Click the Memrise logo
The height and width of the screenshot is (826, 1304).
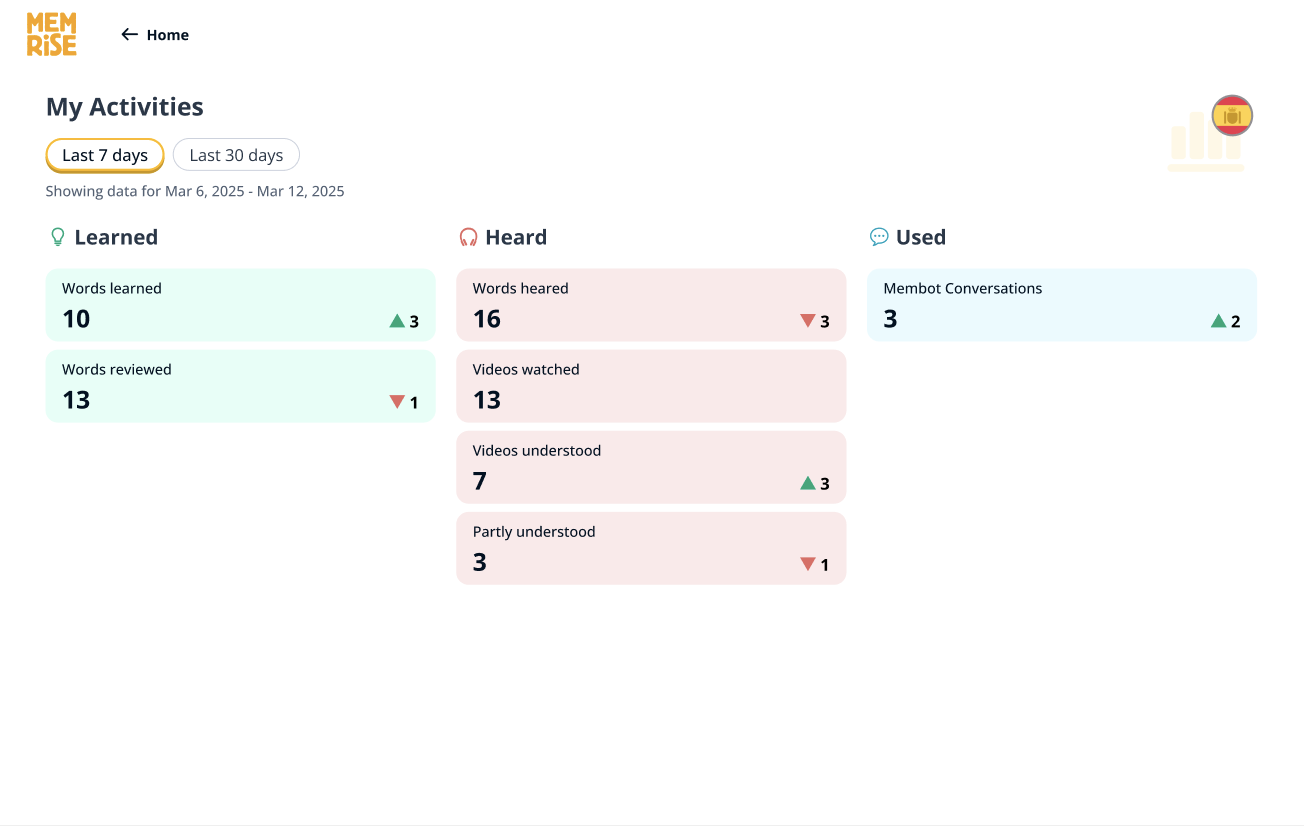pos(52,35)
